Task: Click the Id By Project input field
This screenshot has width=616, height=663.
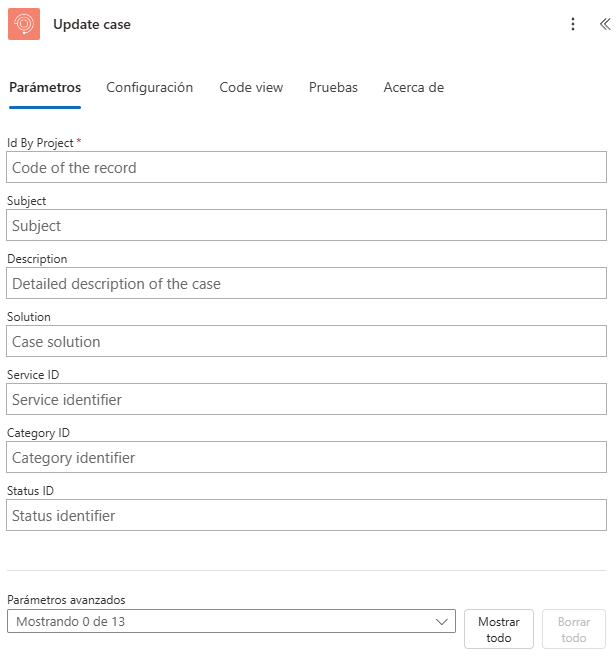Action: [307, 167]
